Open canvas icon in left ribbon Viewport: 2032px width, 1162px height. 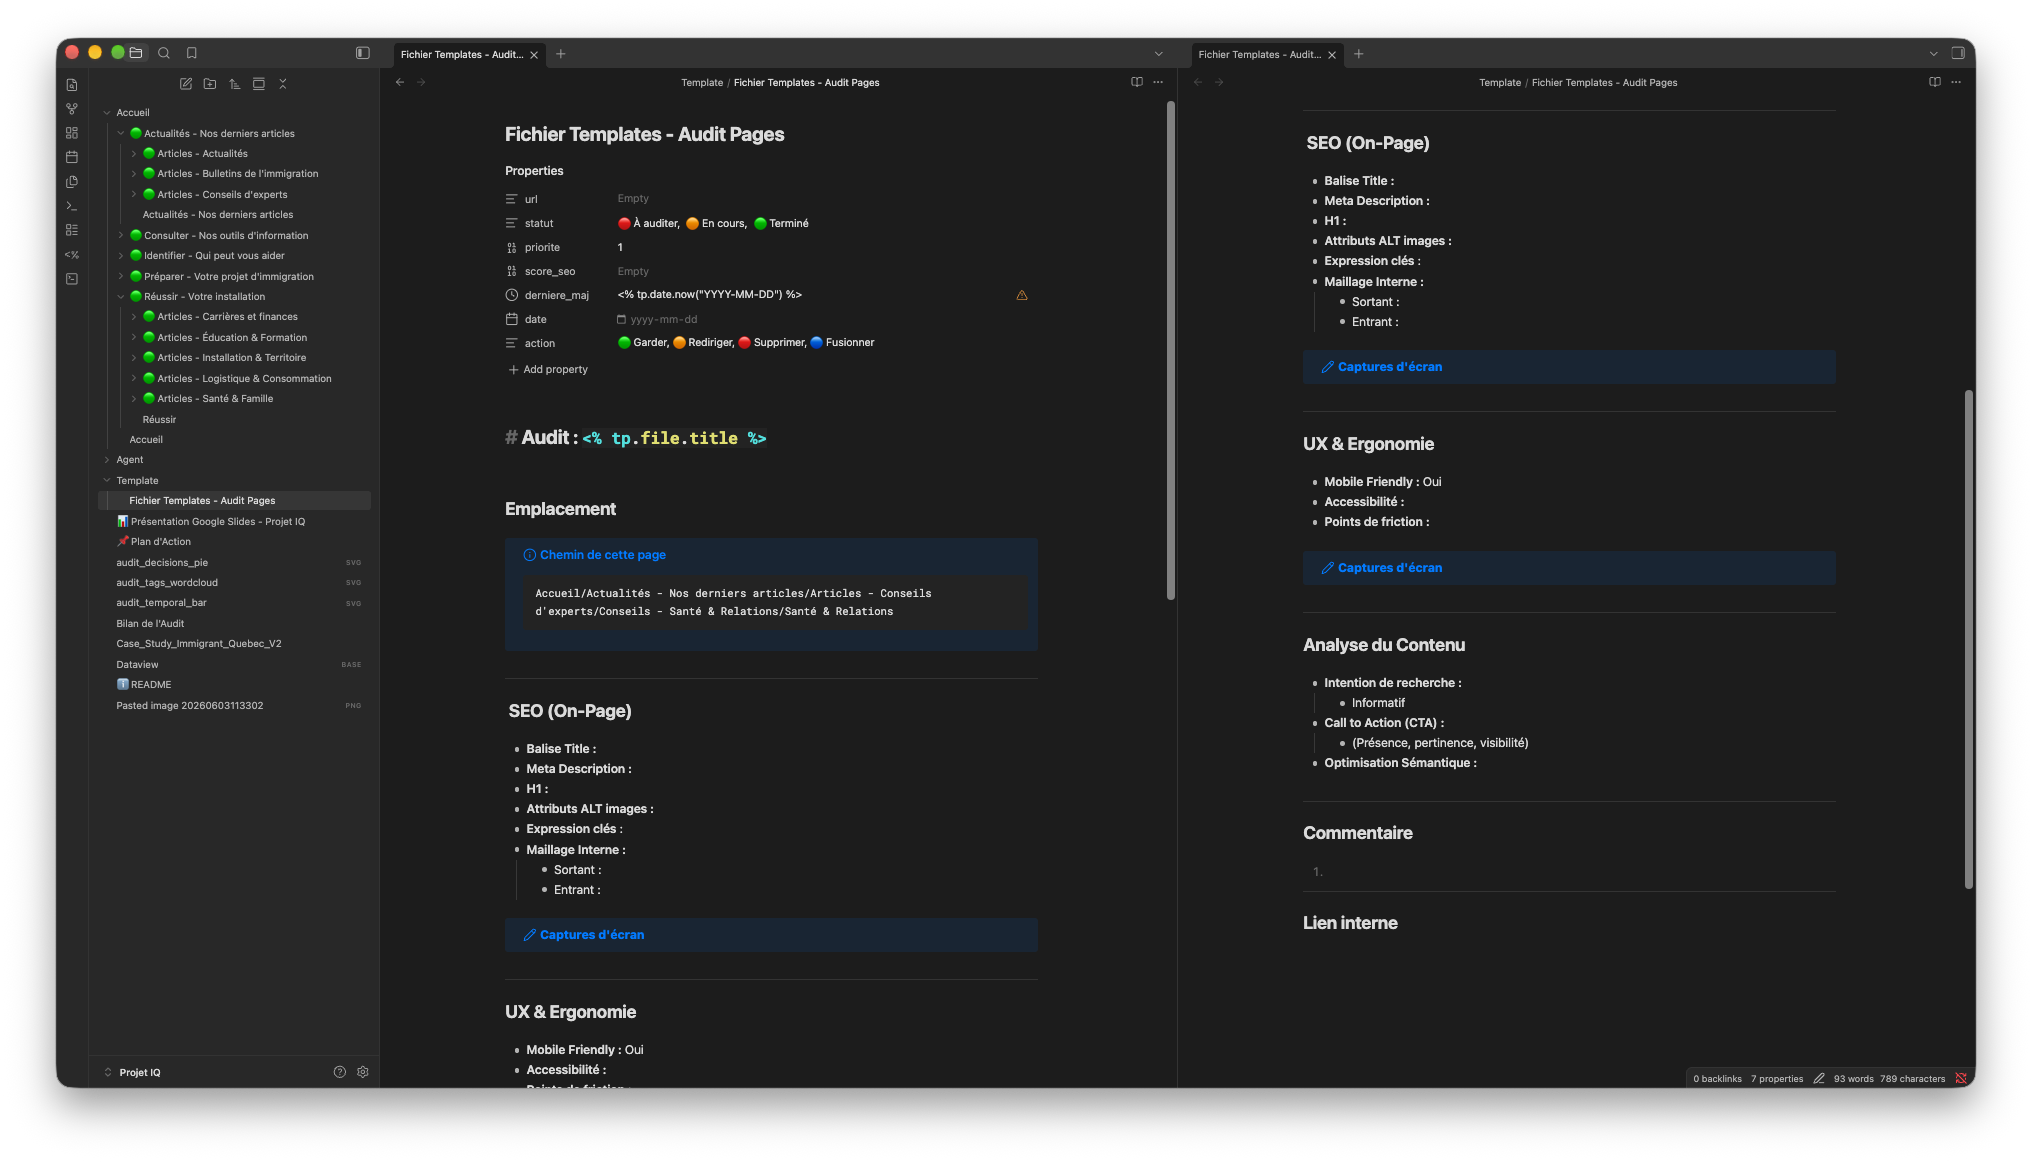pyautogui.click(x=72, y=133)
